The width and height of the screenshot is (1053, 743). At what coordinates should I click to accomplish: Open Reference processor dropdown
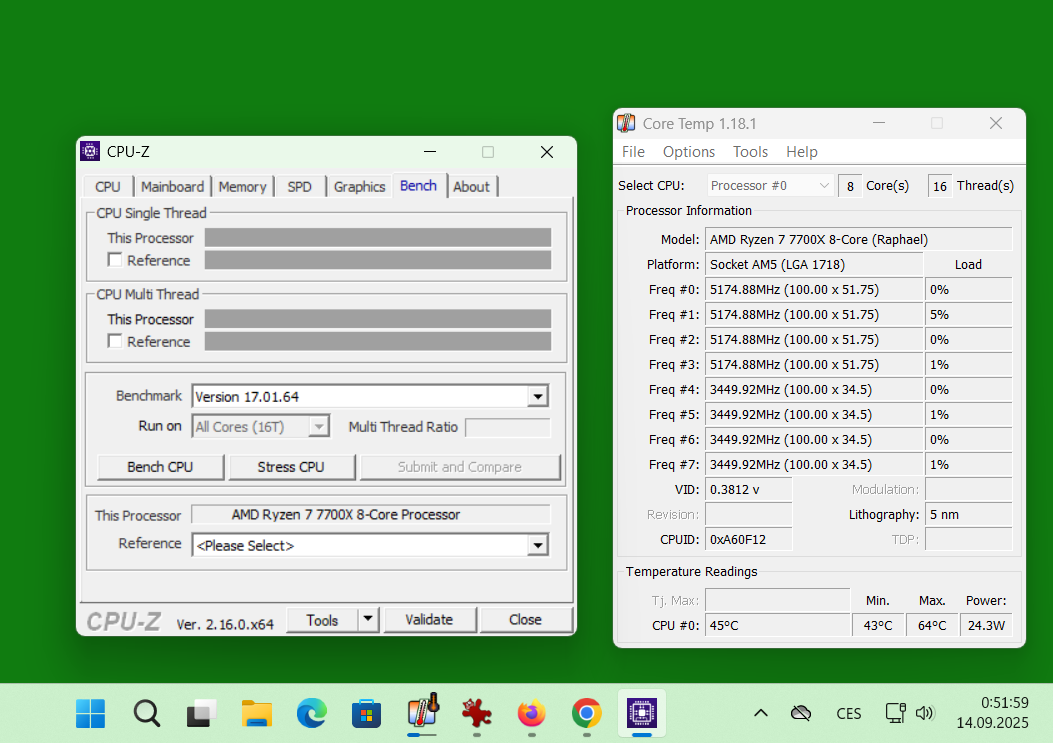(538, 545)
